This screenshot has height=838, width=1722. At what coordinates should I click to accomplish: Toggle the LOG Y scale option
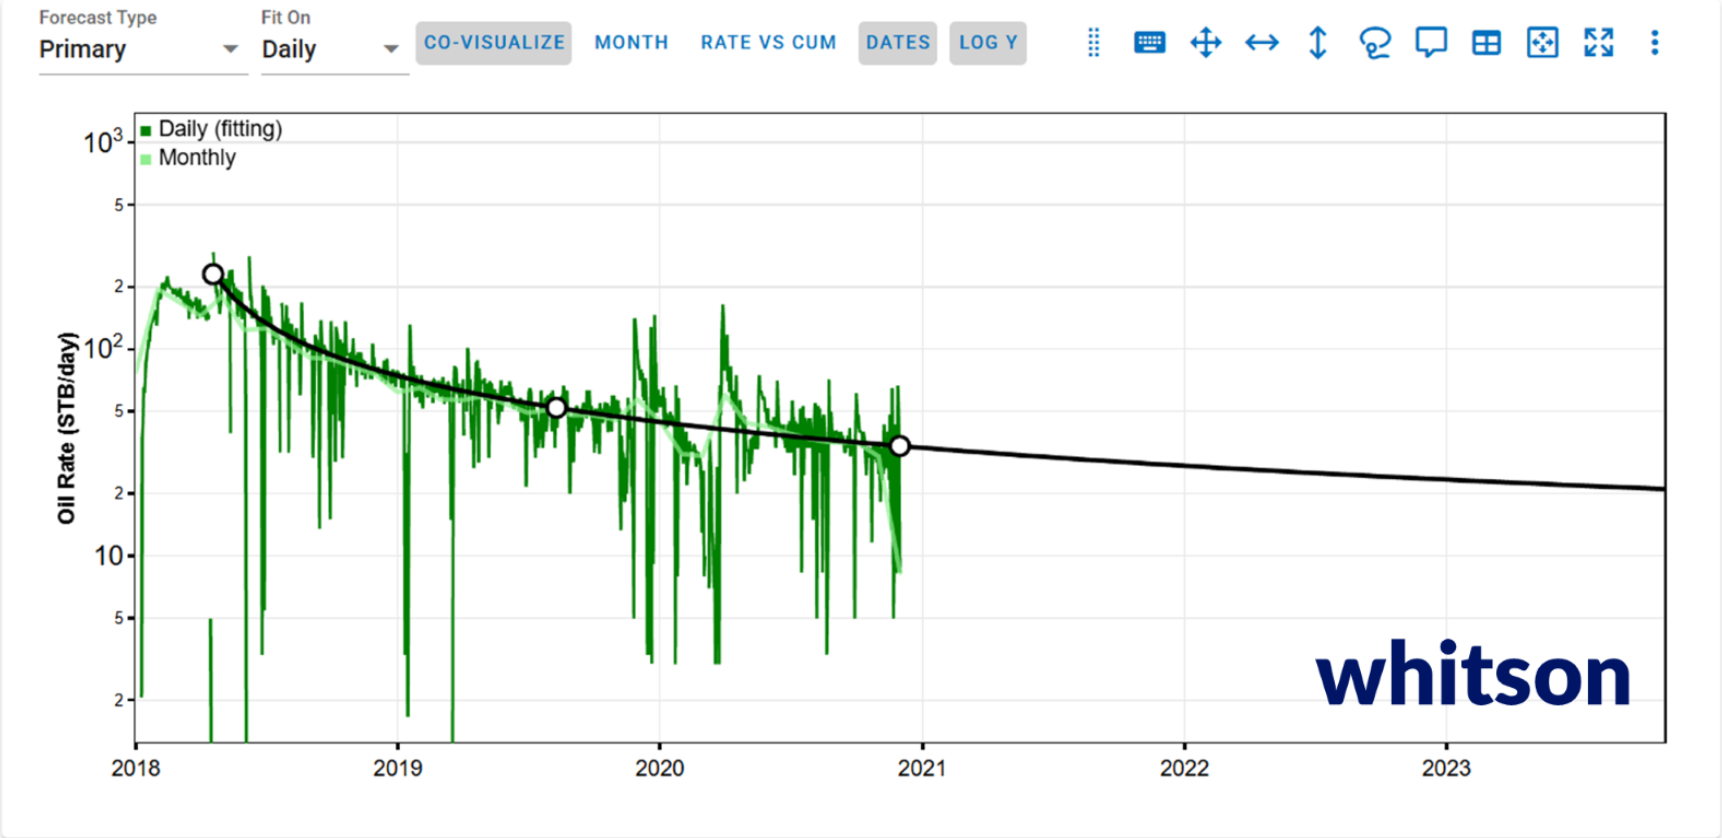pos(988,43)
